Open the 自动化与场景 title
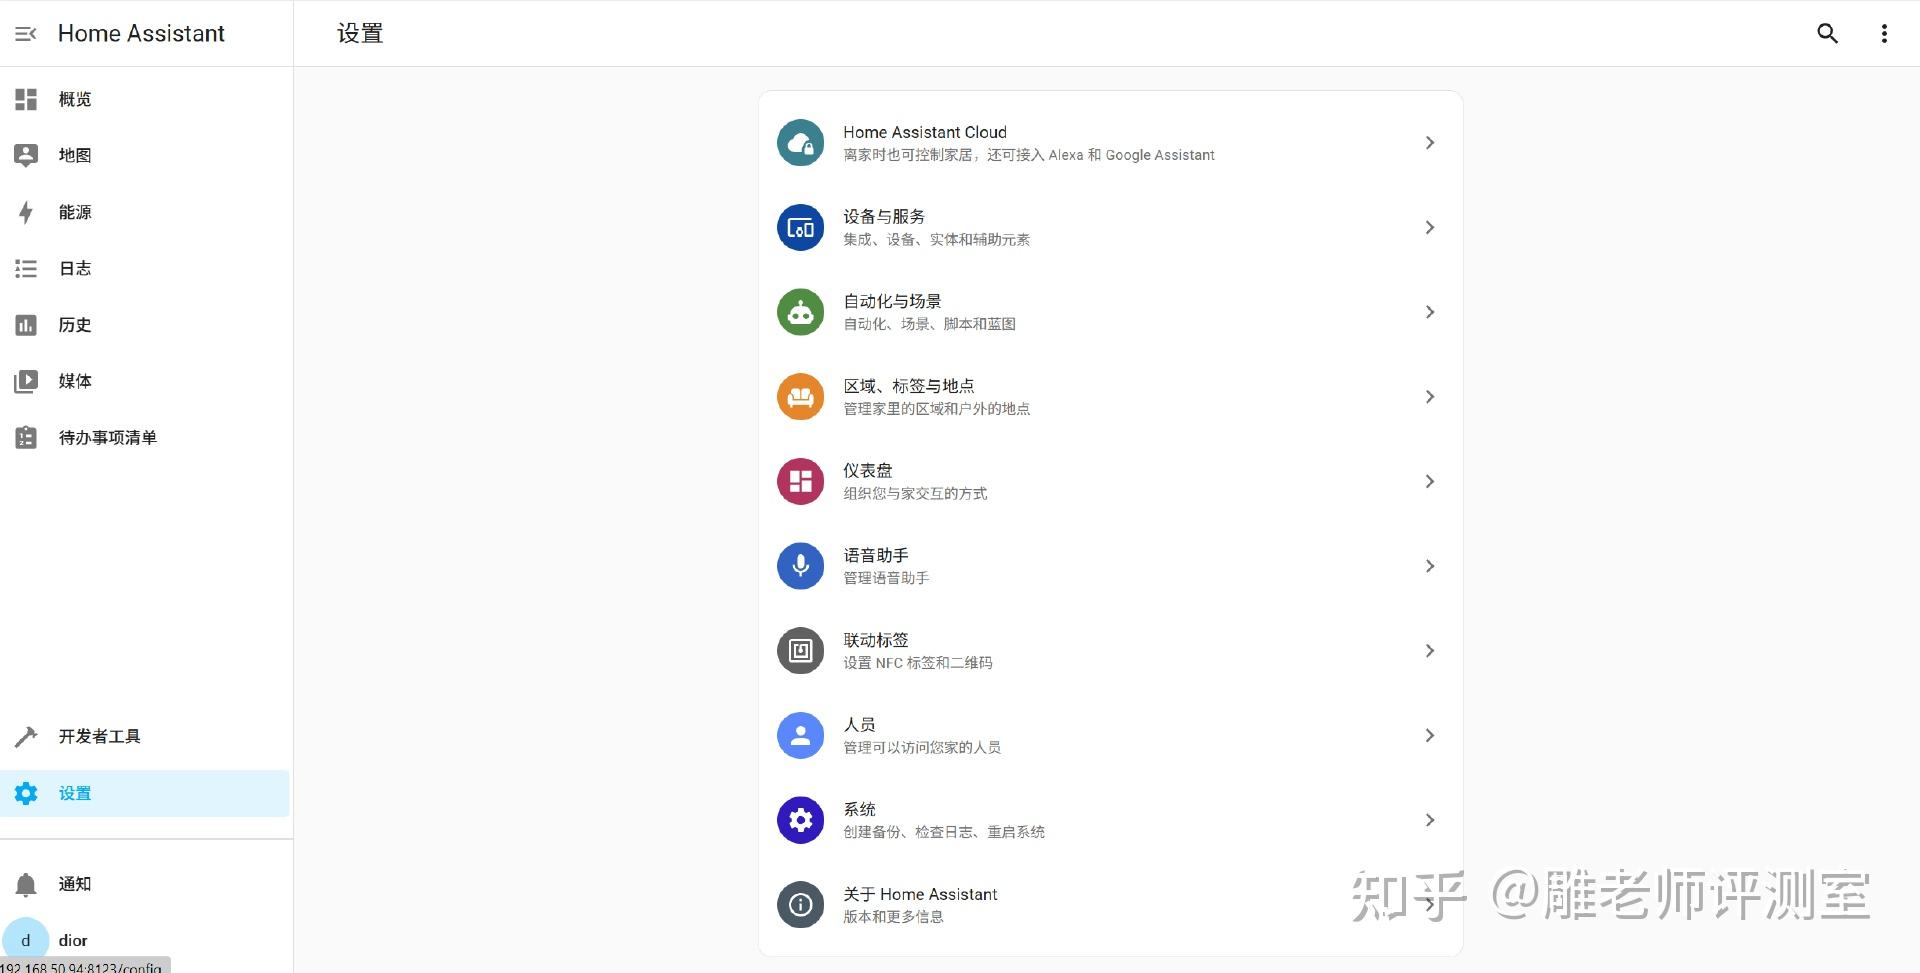Screen dimensions: 1920x973 coord(892,301)
